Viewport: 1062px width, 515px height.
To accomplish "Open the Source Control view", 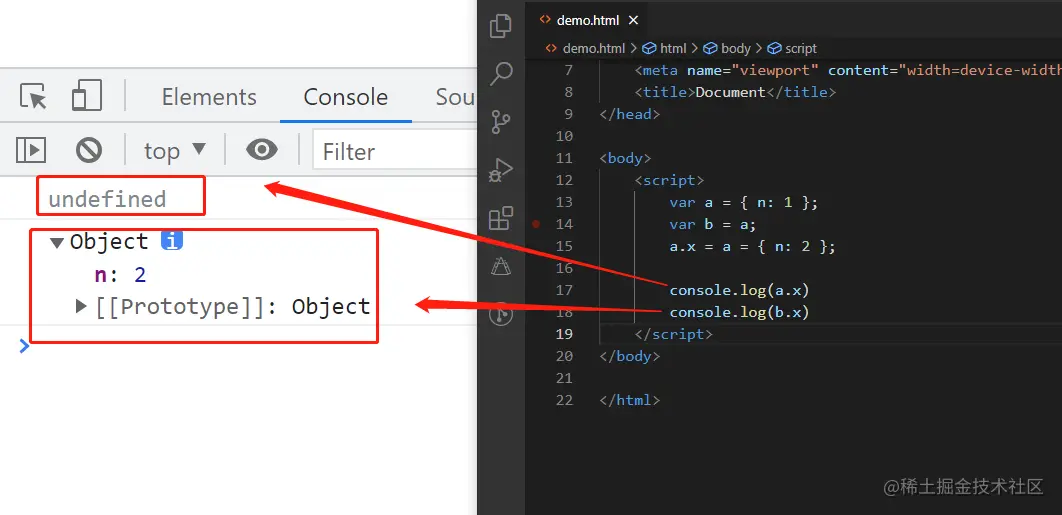I will pyautogui.click(x=501, y=122).
